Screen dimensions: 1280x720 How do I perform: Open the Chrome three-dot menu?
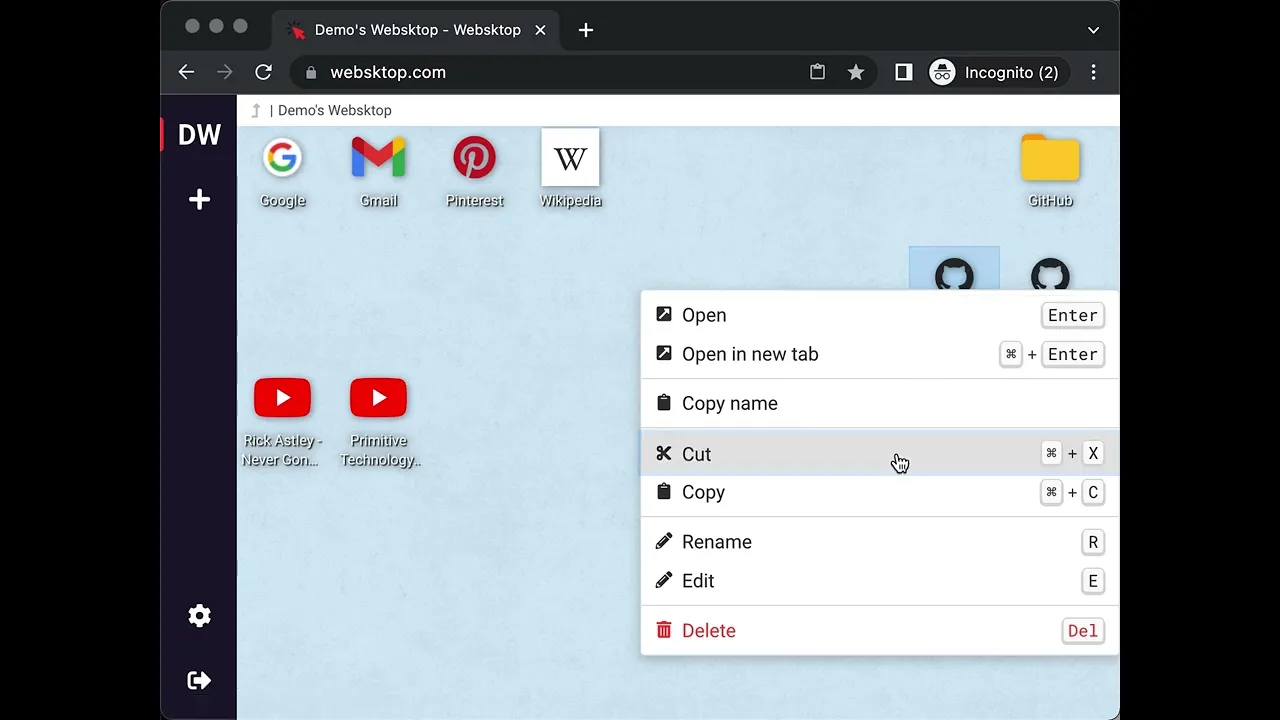coord(1093,72)
